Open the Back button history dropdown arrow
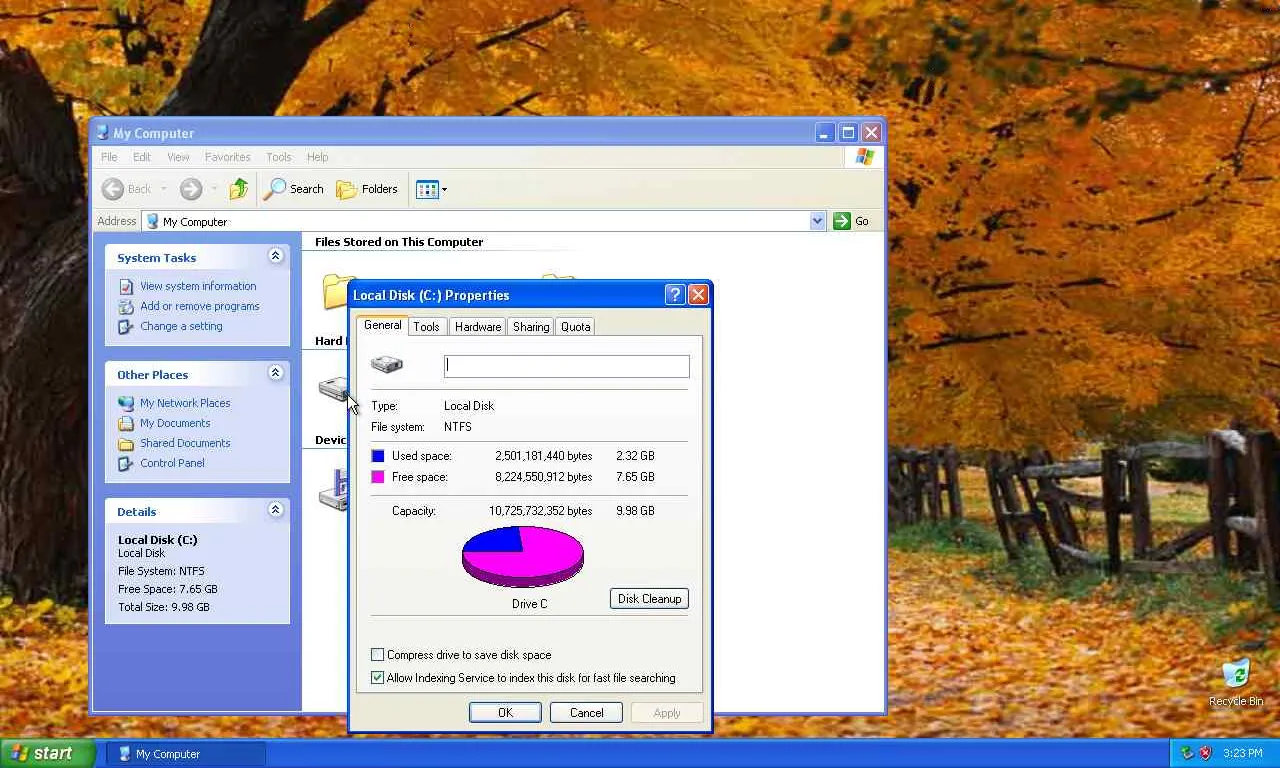This screenshot has width=1280, height=768. 162,189
